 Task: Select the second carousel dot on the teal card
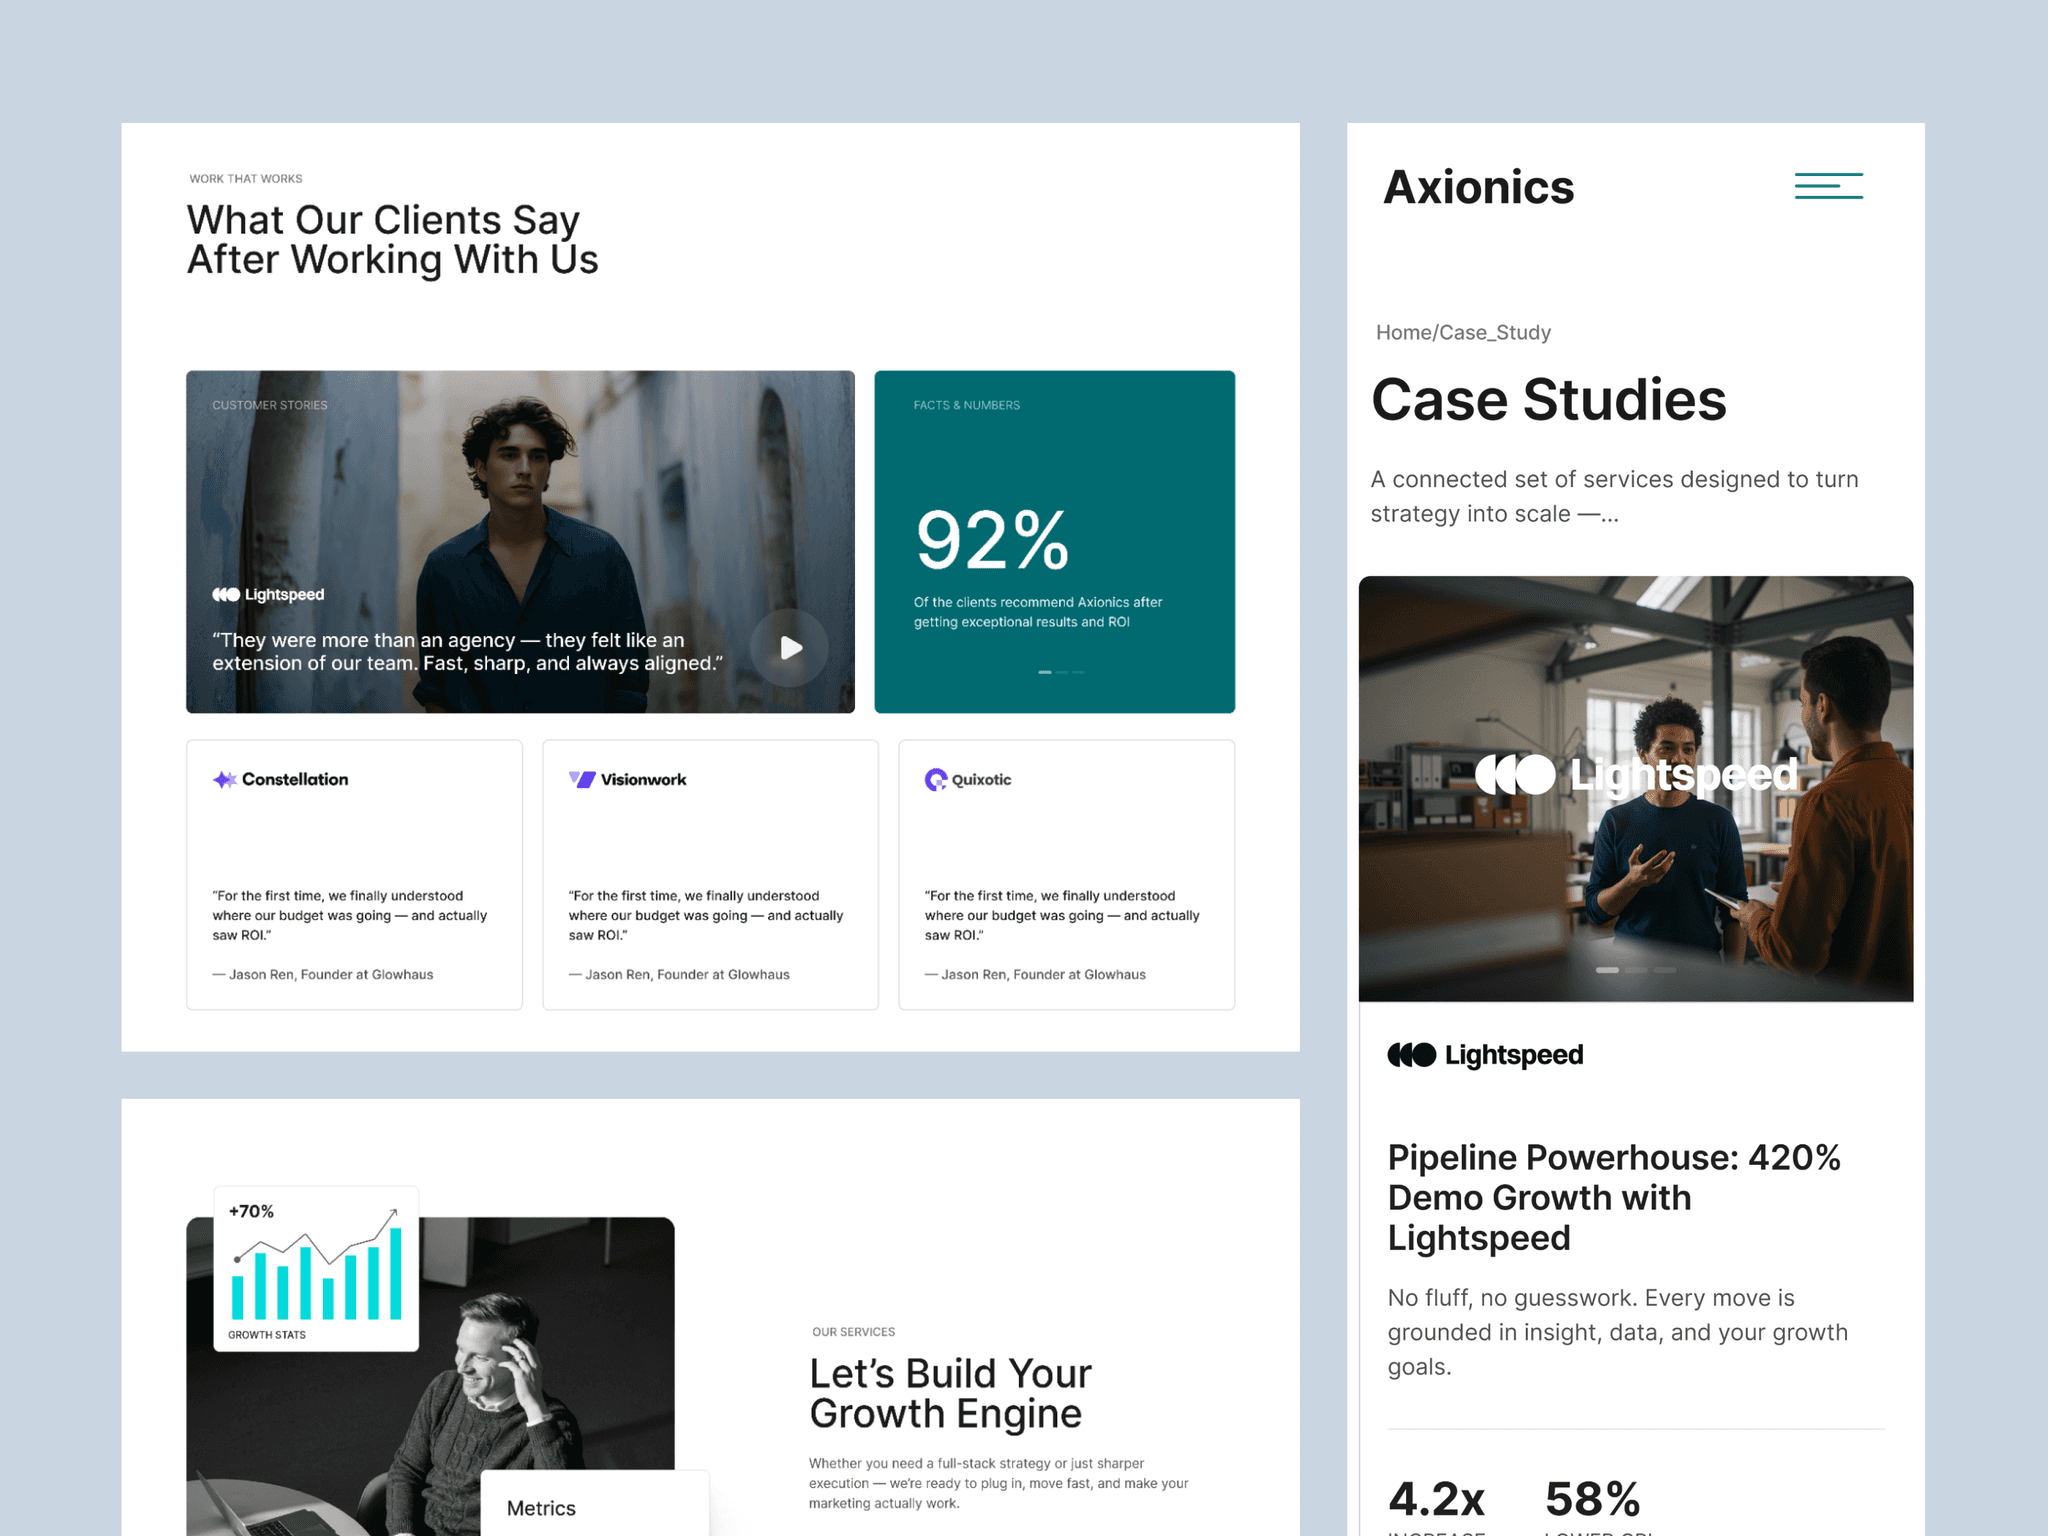(x=1060, y=672)
